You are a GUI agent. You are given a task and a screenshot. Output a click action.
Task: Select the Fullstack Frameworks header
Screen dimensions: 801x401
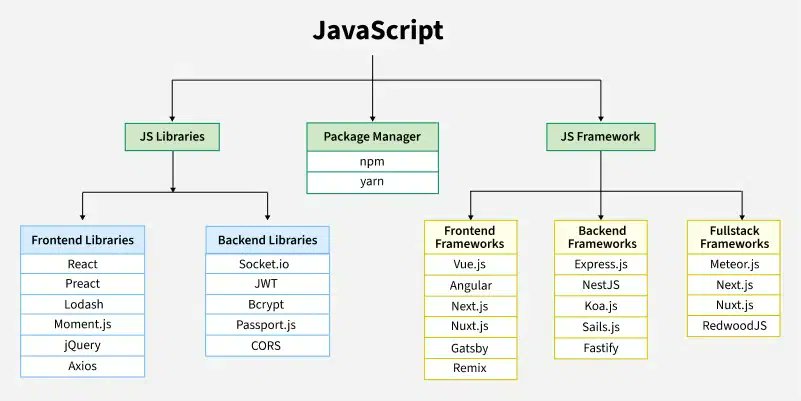(x=734, y=238)
